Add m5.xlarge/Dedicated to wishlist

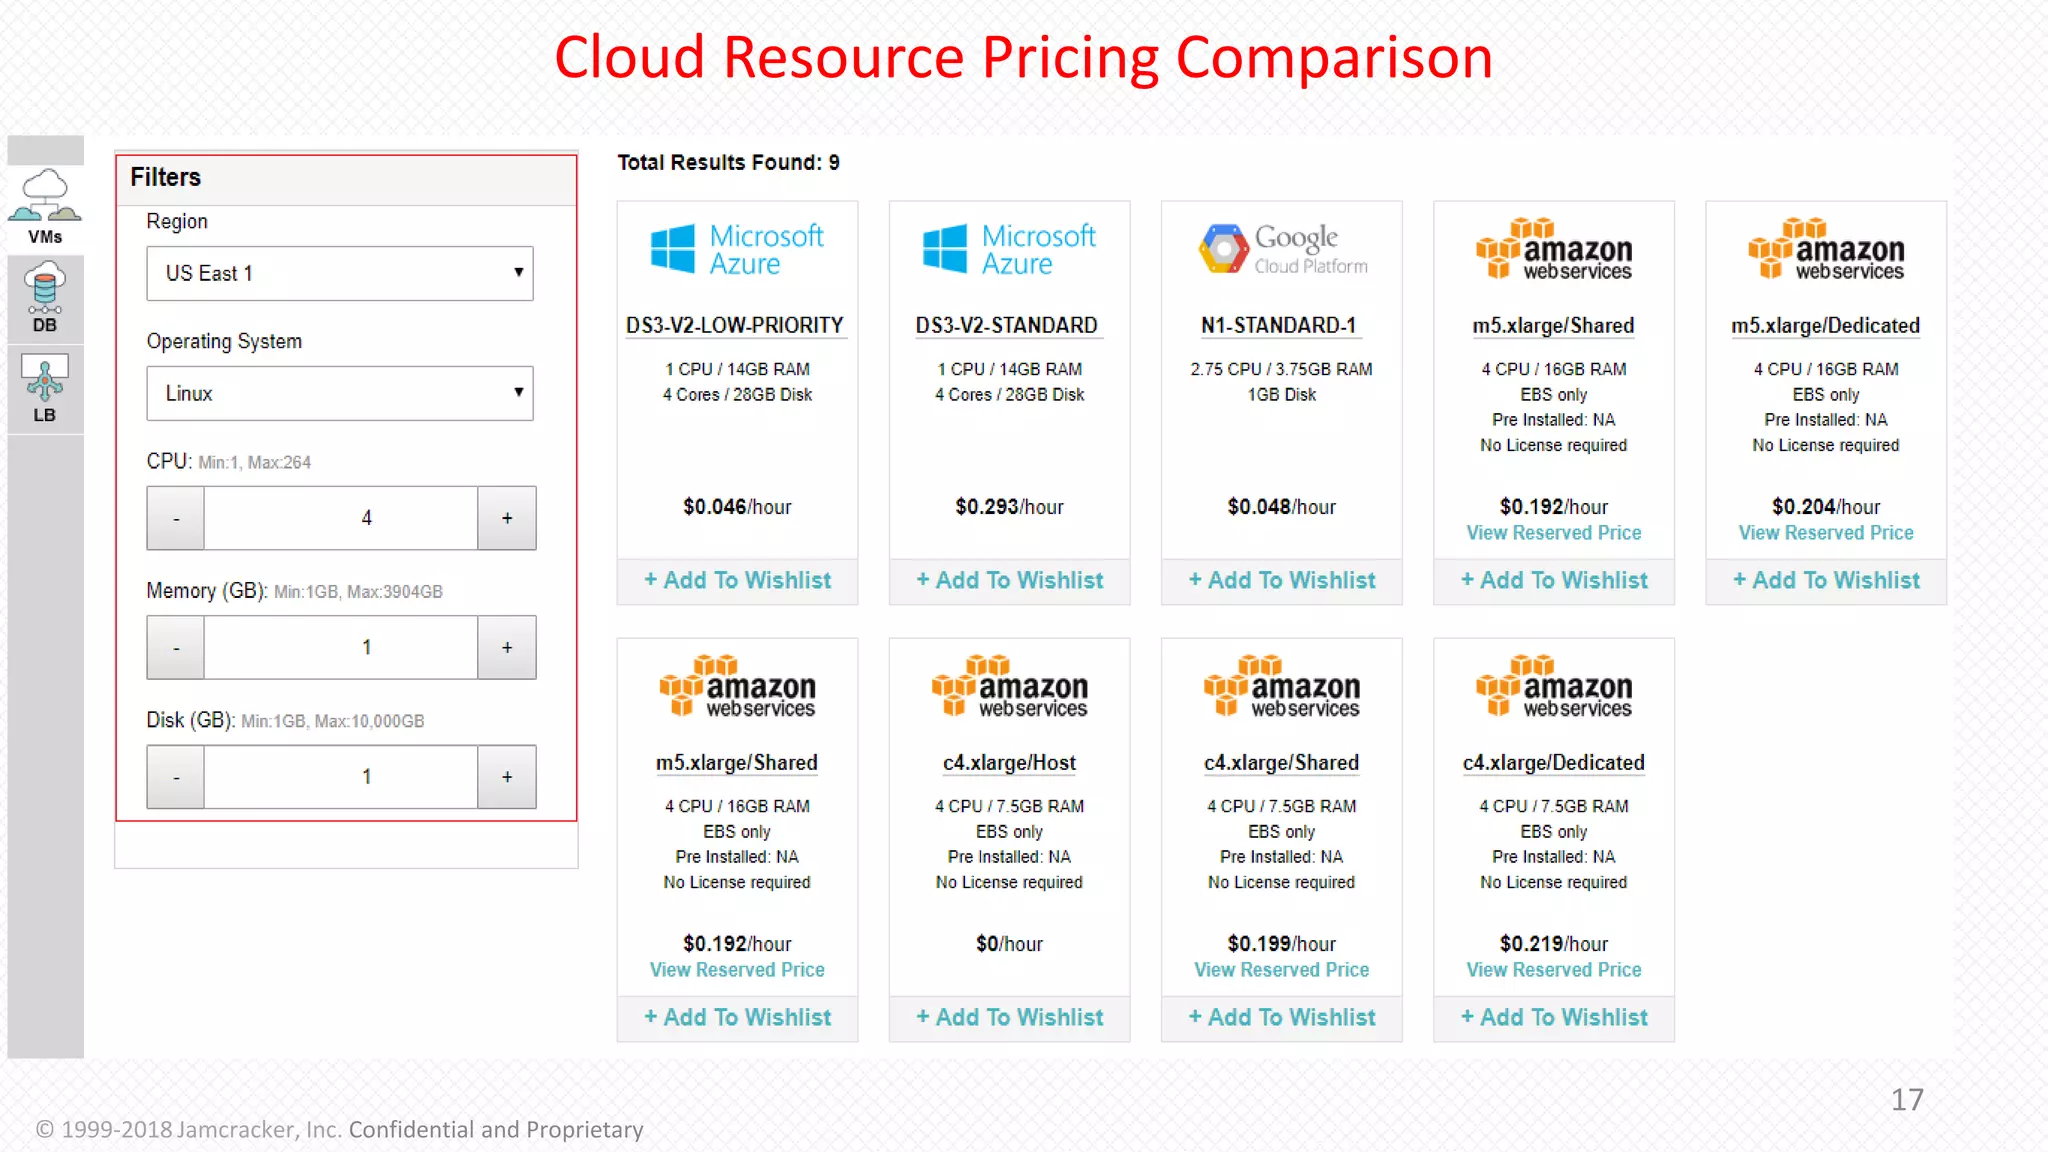pyautogui.click(x=1826, y=581)
